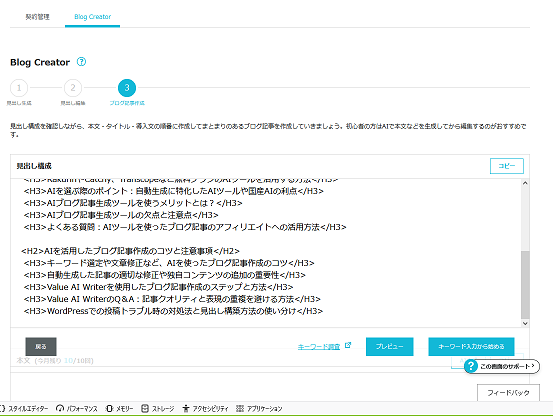
Task: Click the question-mark icon on the support bubble
Action: click(x=471, y=366)
